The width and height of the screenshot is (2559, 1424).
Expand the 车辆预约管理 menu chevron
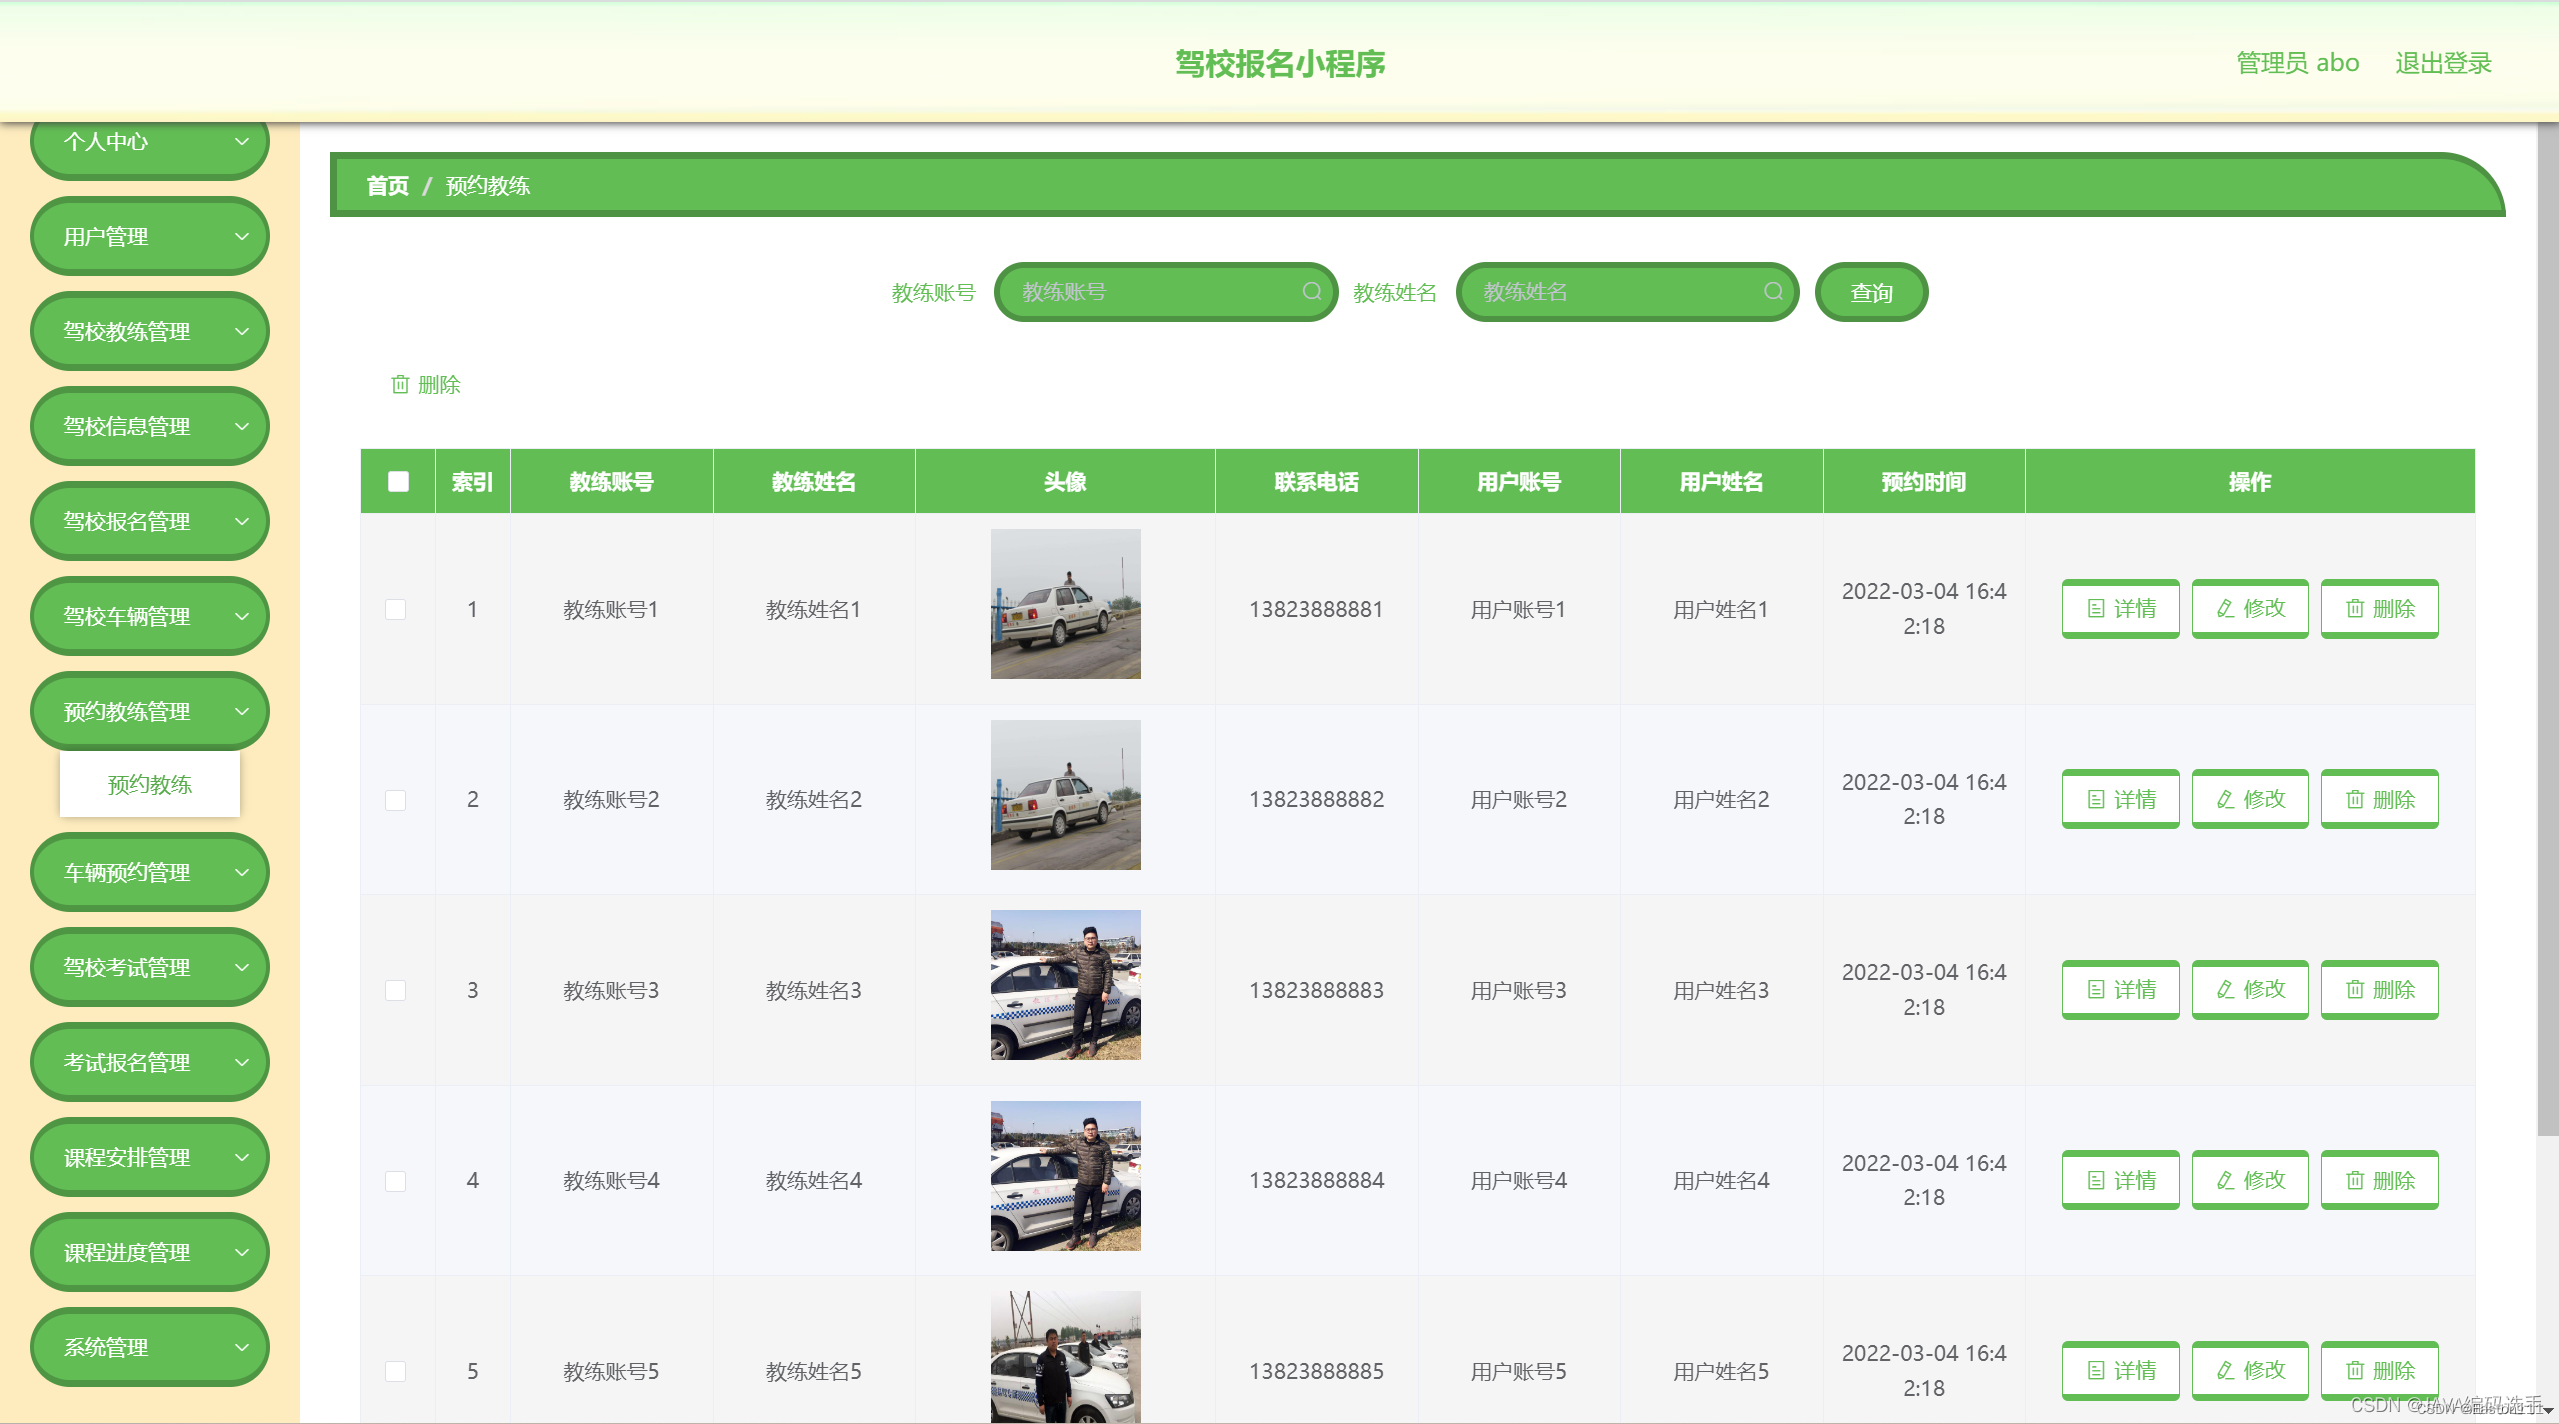click(x=241, y=872)
